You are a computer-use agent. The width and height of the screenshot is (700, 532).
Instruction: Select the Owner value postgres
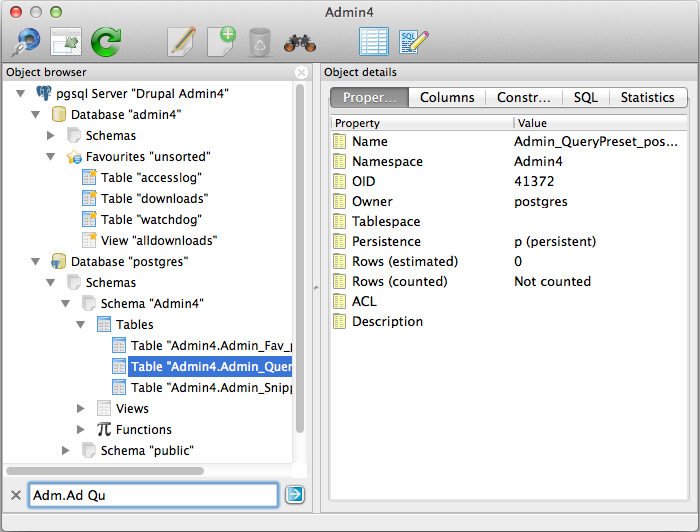[x=541, y=201]
